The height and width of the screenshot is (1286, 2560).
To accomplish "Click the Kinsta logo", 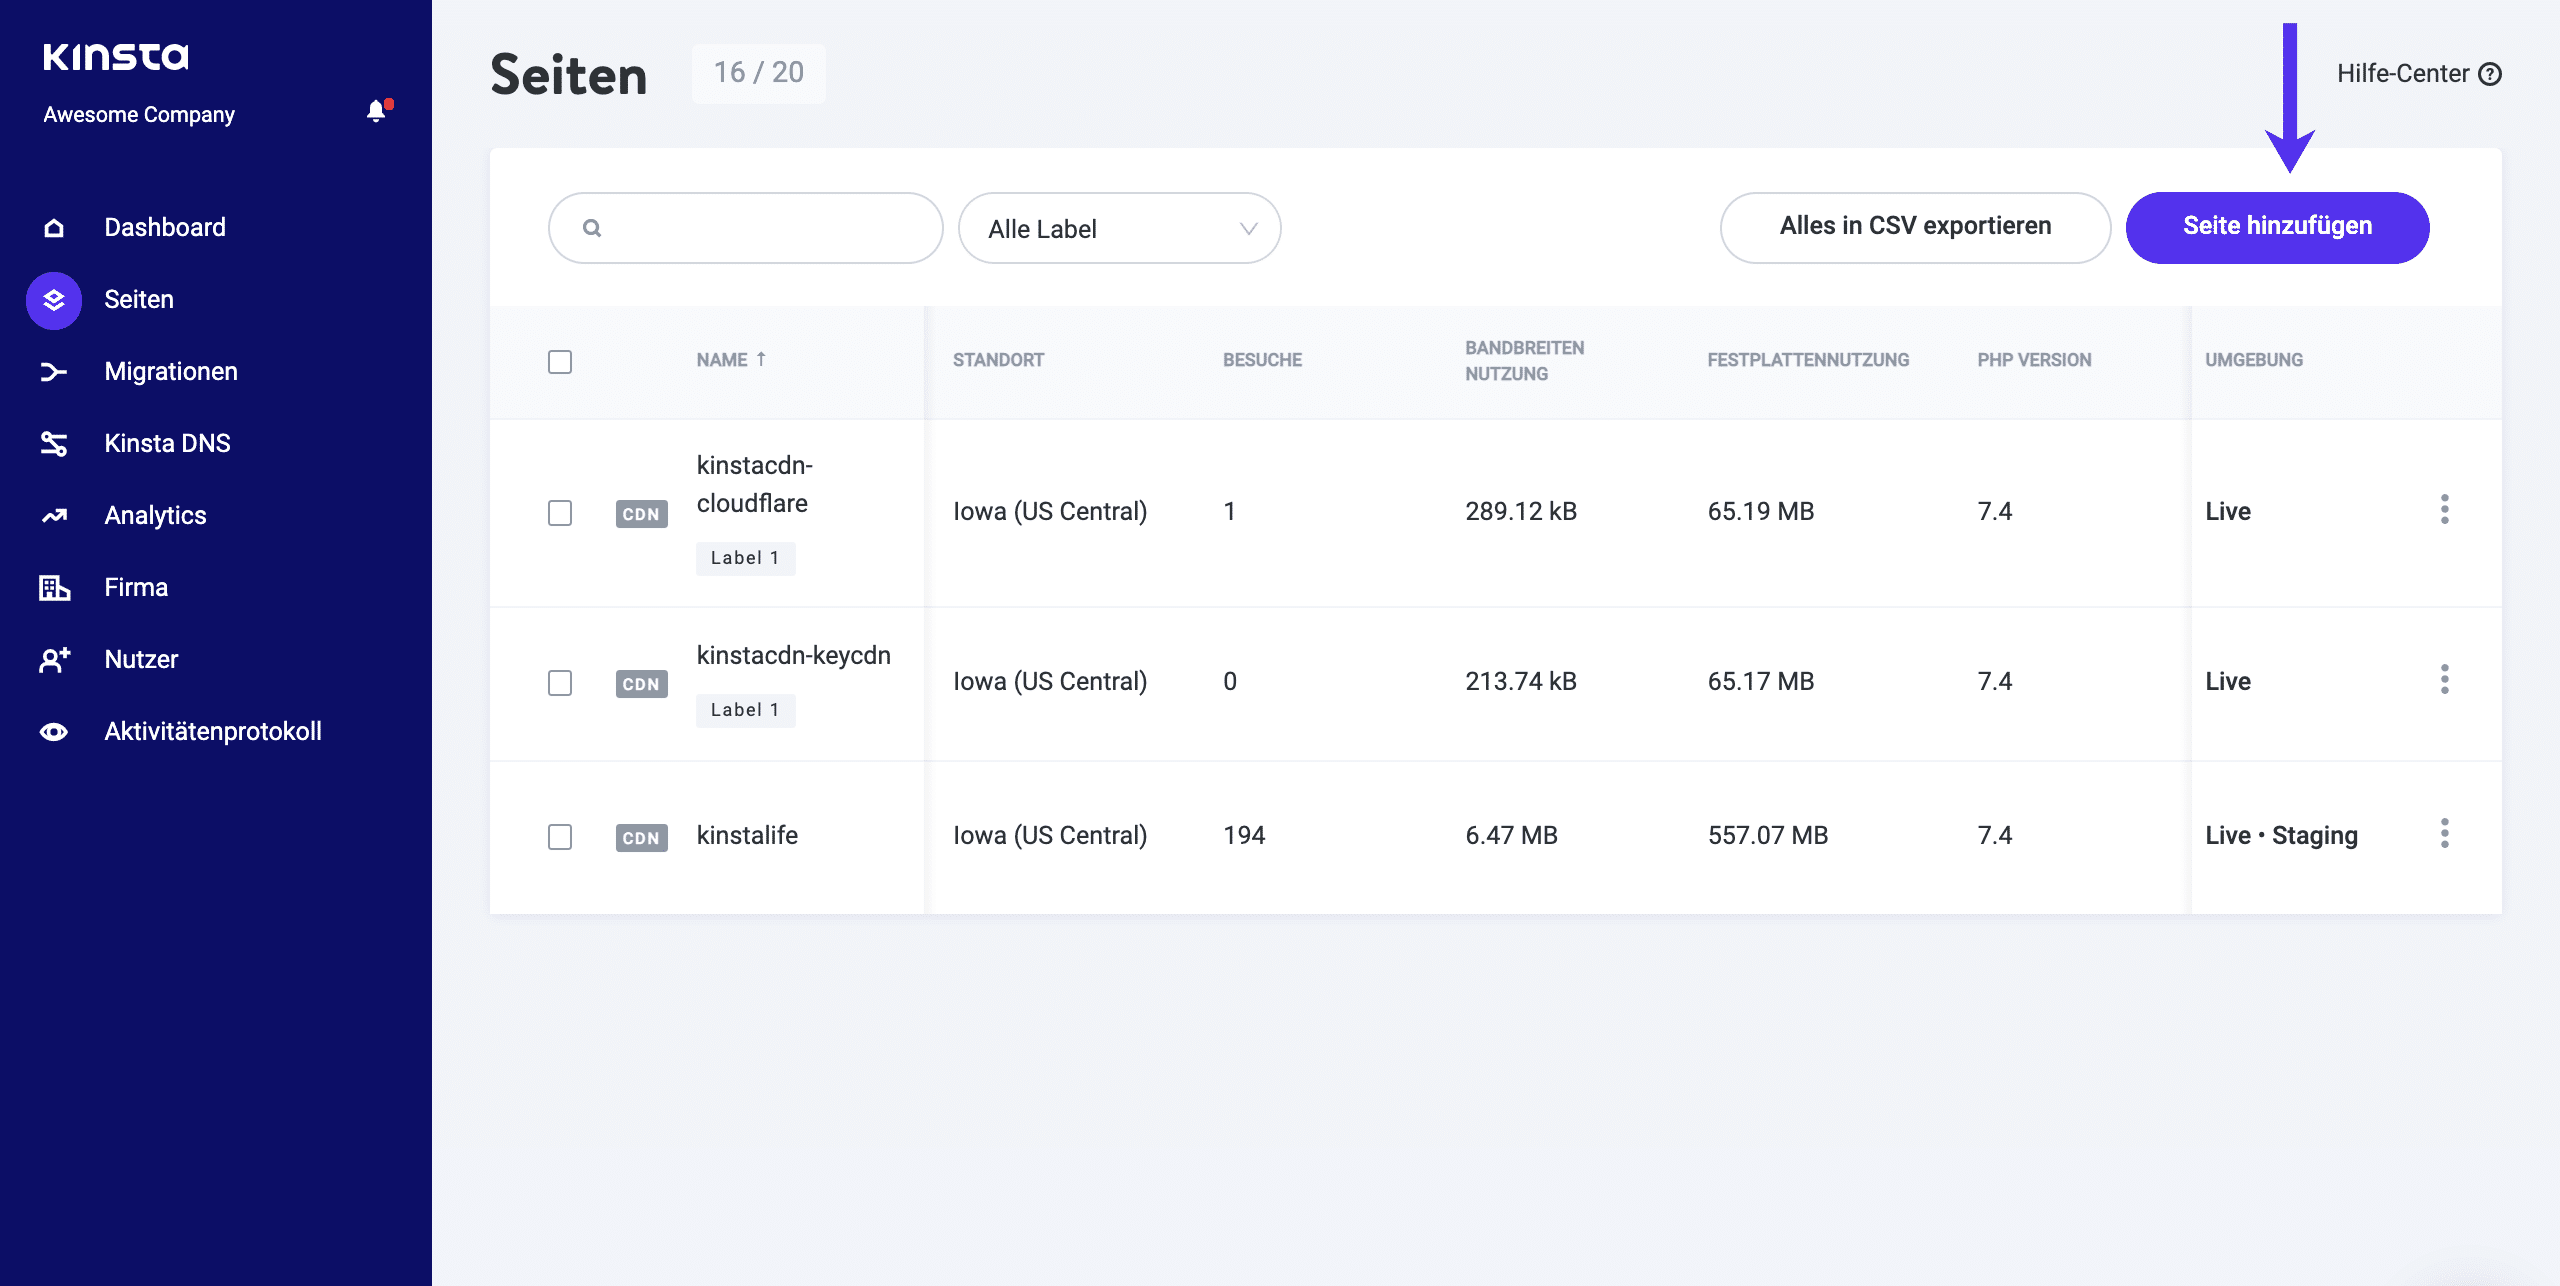I will point(116,57).
